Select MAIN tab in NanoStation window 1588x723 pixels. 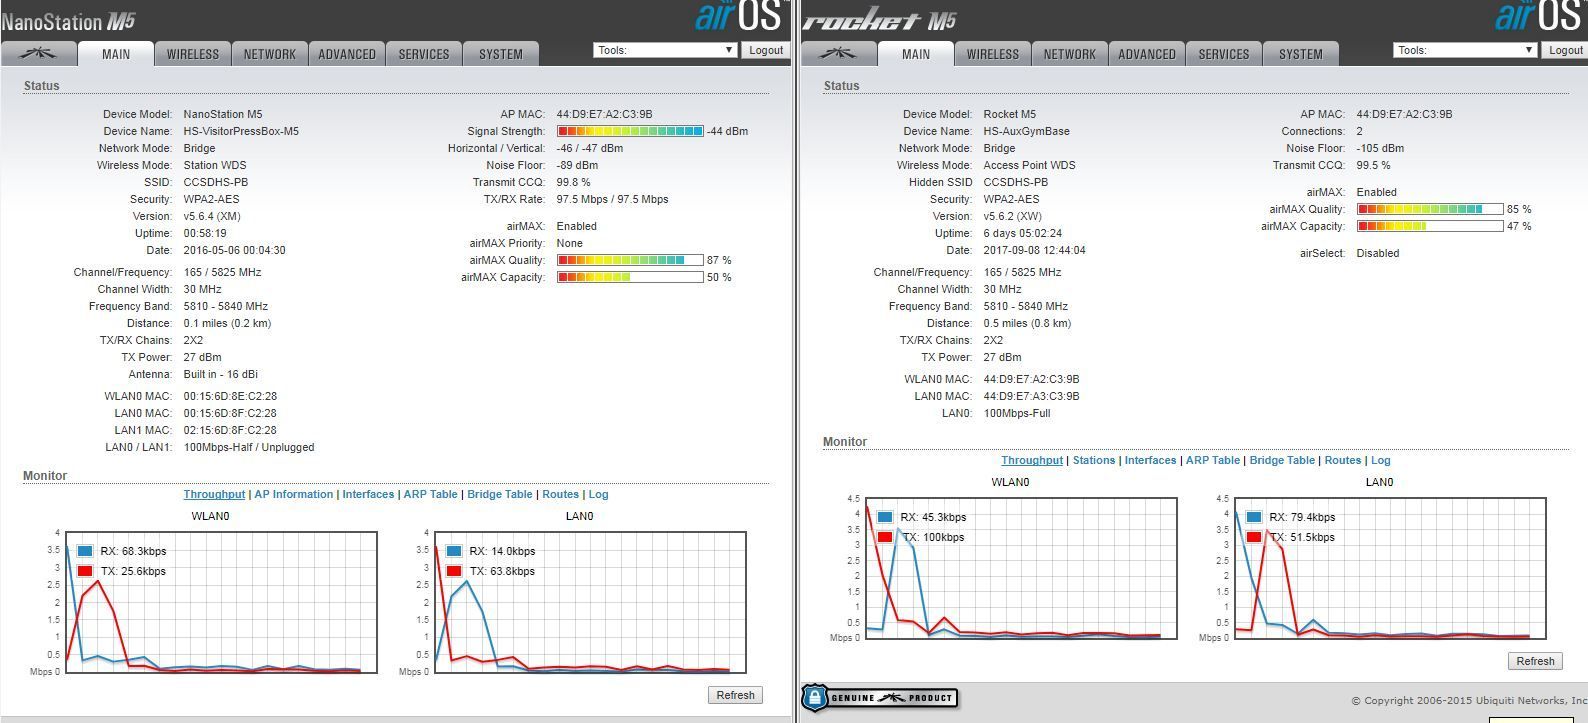116,54
